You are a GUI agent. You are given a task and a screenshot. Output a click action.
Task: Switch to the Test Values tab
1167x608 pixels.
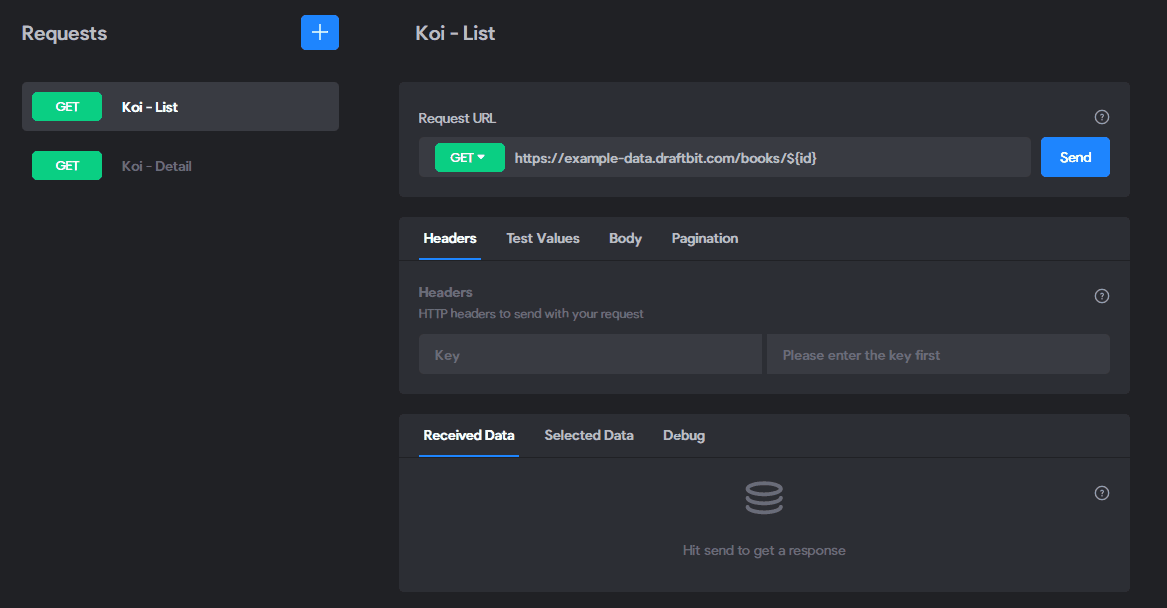[543, 238]
